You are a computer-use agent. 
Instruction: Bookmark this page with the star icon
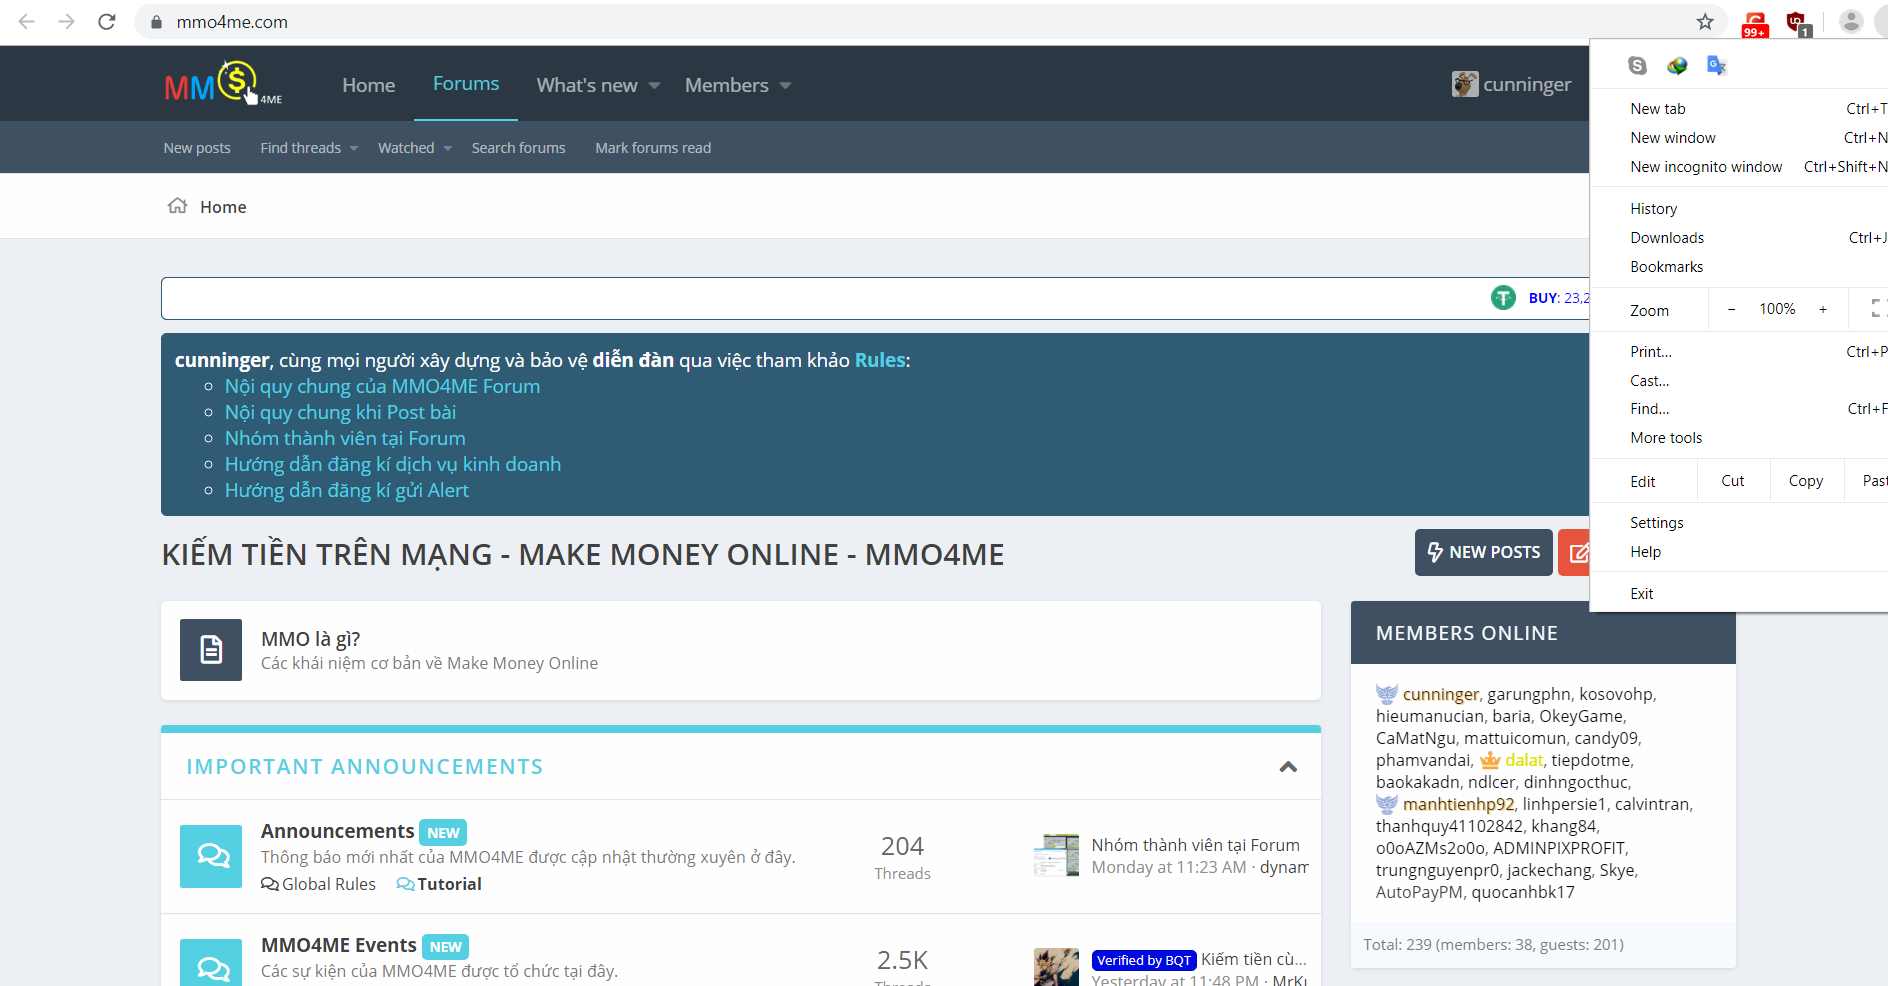coord(1705,22)
